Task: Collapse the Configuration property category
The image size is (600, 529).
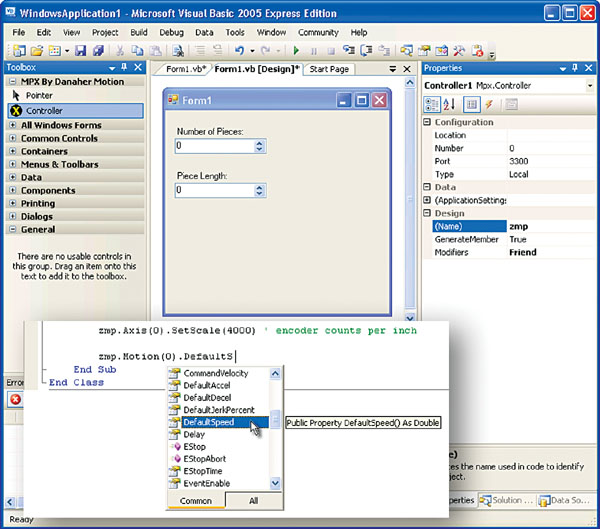Action: click(x=428, y=122)
